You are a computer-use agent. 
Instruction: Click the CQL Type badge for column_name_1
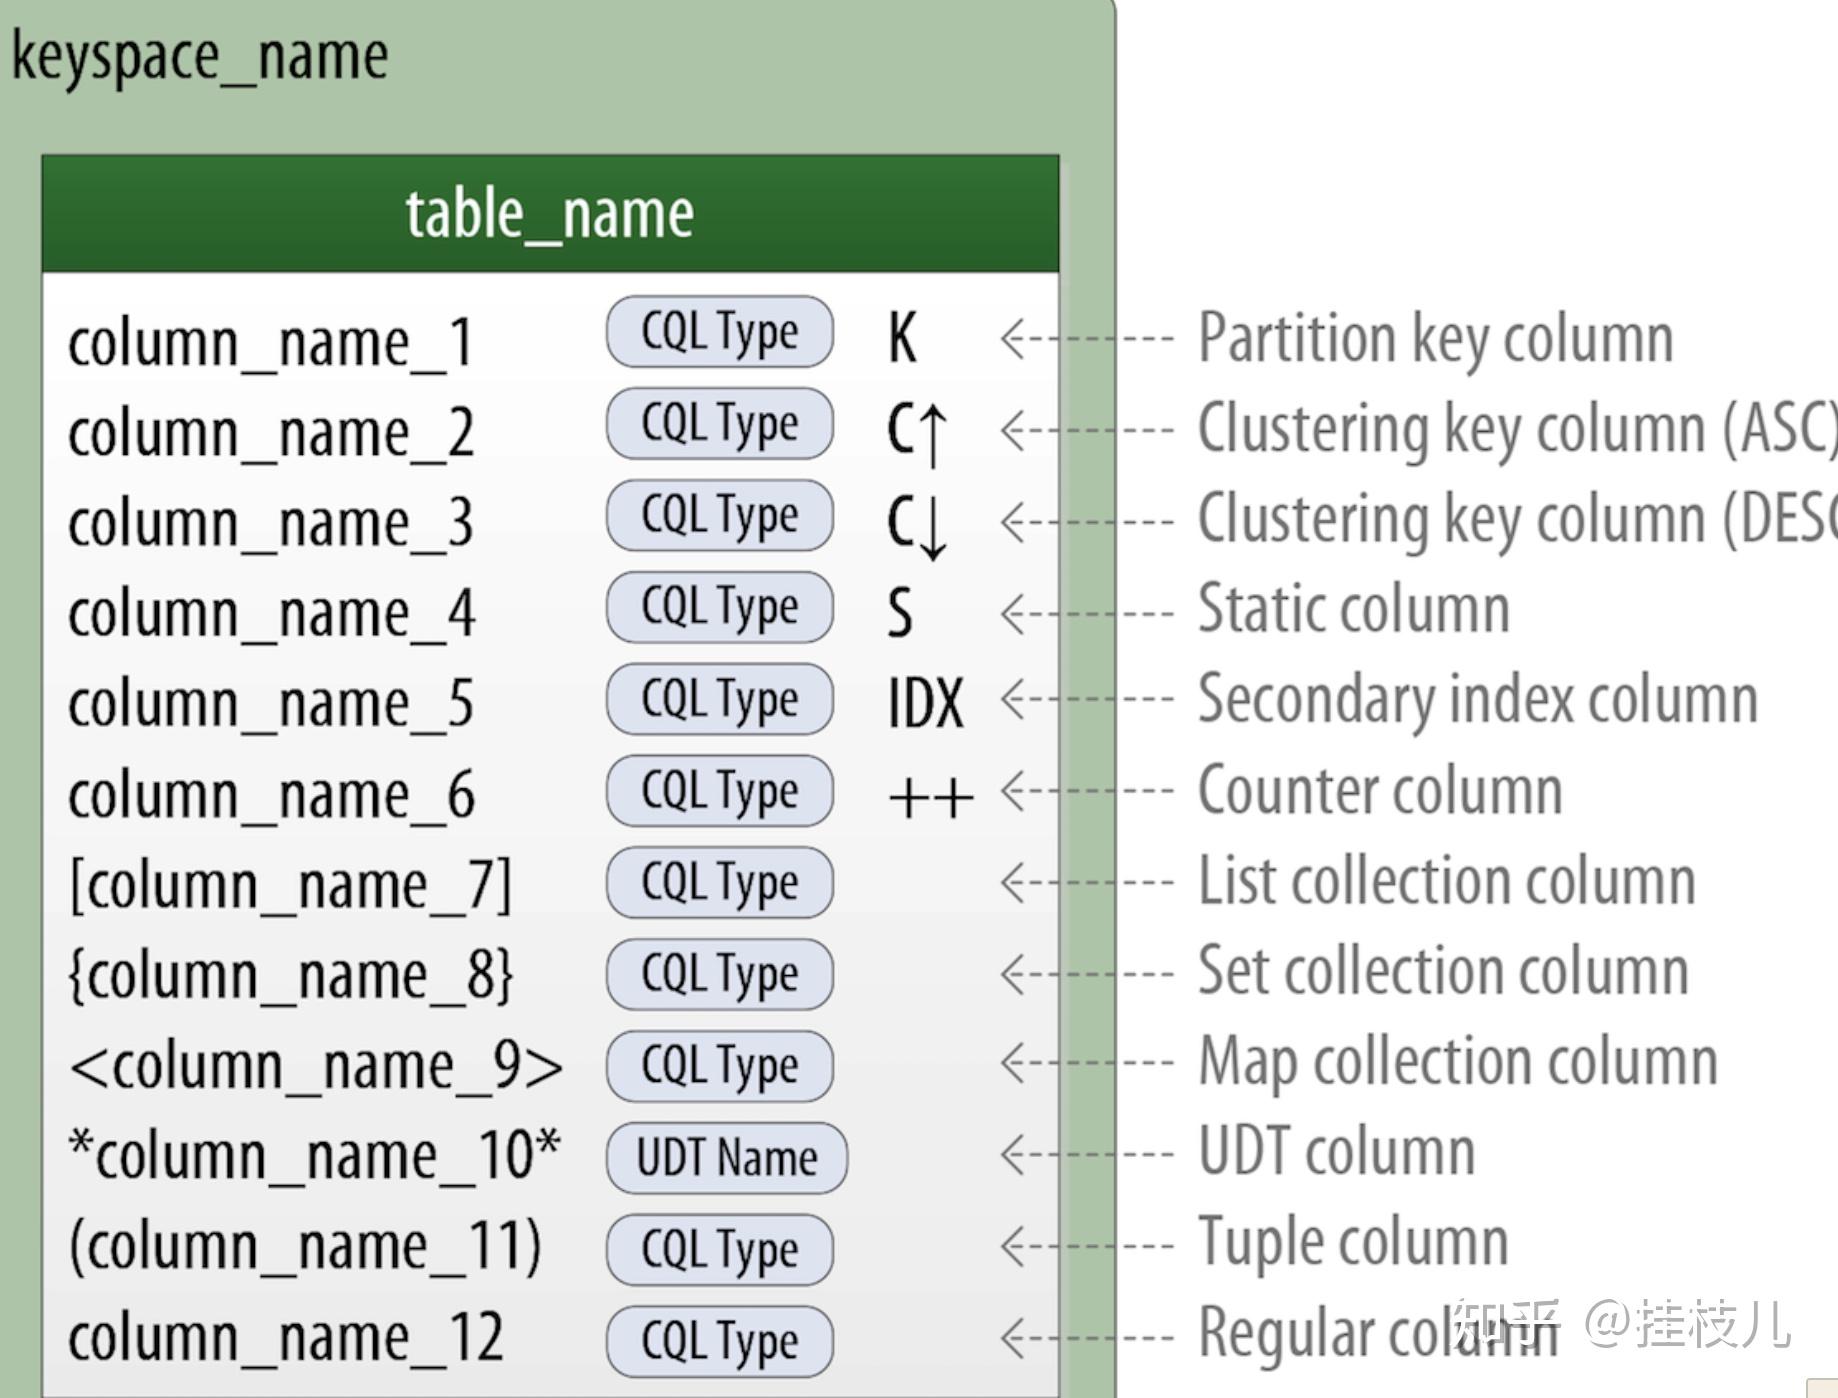tap(720, 332)
